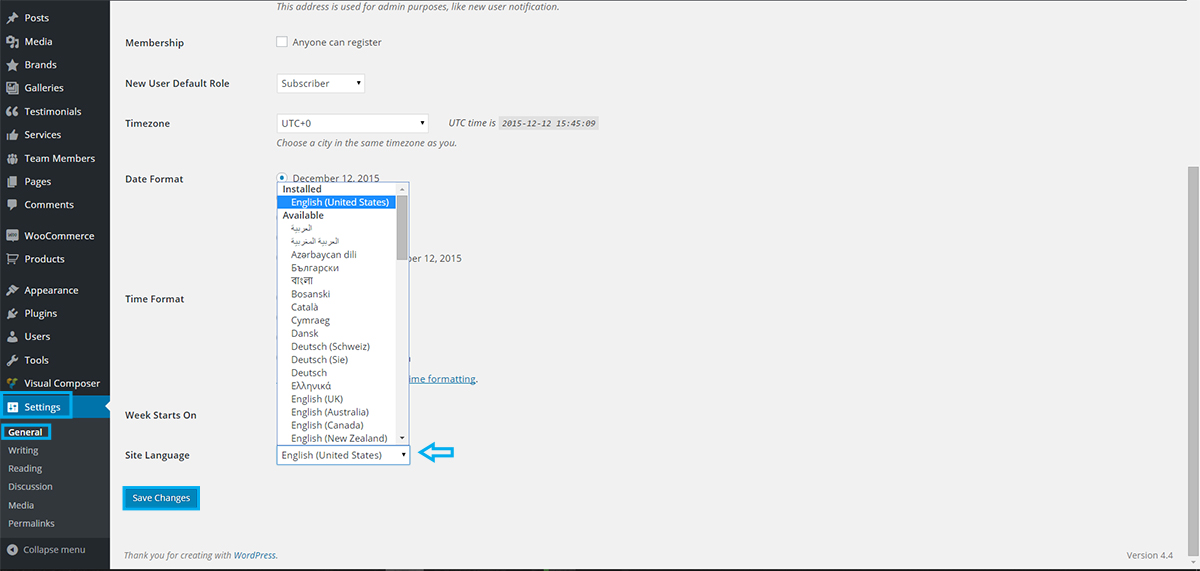
Task: Click the Collapse menu arrow icon
Action: coord(12,550)
